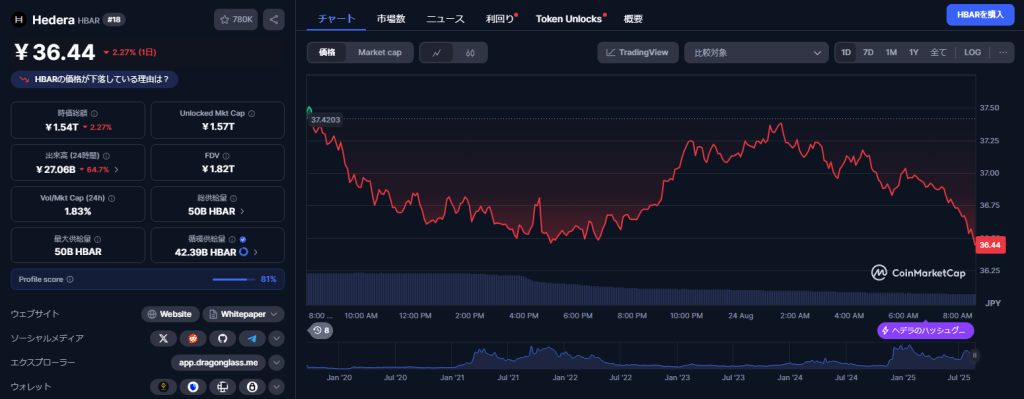Open the X (Twitter) social link

coord(163,338)
